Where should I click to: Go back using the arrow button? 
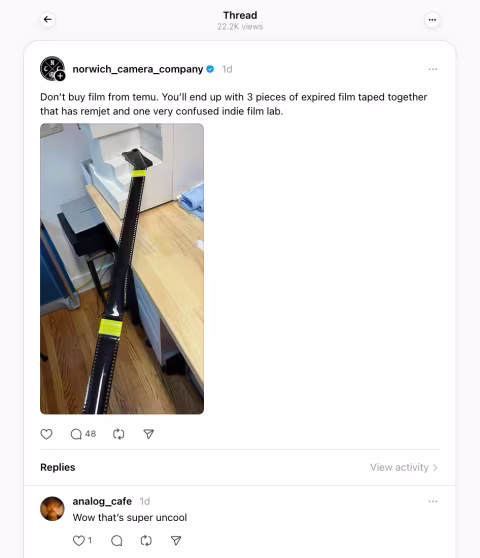(x=48, y=20)
